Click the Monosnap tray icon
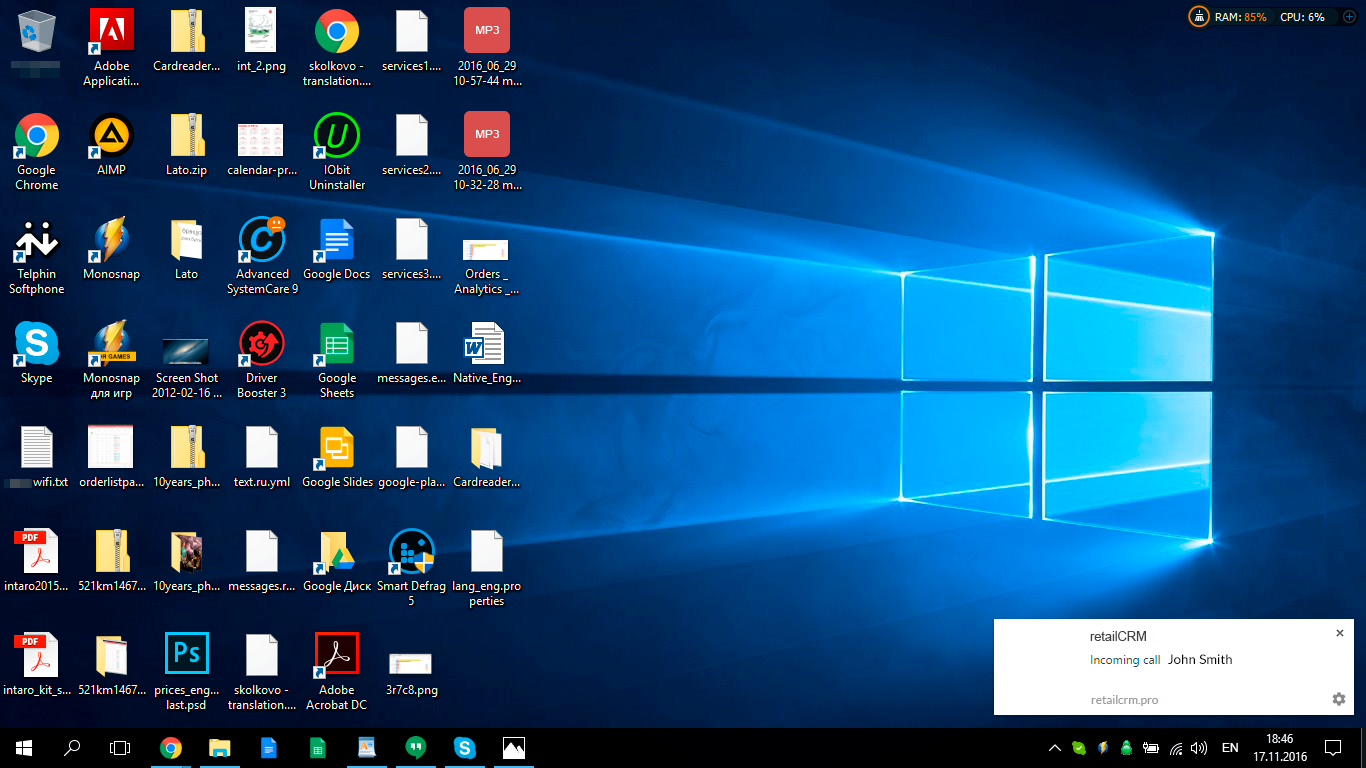Image resolution: width=1366 pixels, height=768 pixels. (x=1103, y=748)
